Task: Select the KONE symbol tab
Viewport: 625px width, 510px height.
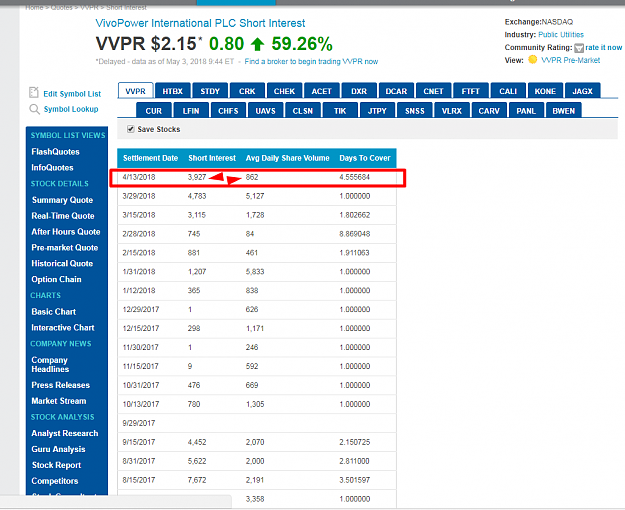Action: (545, 91)
